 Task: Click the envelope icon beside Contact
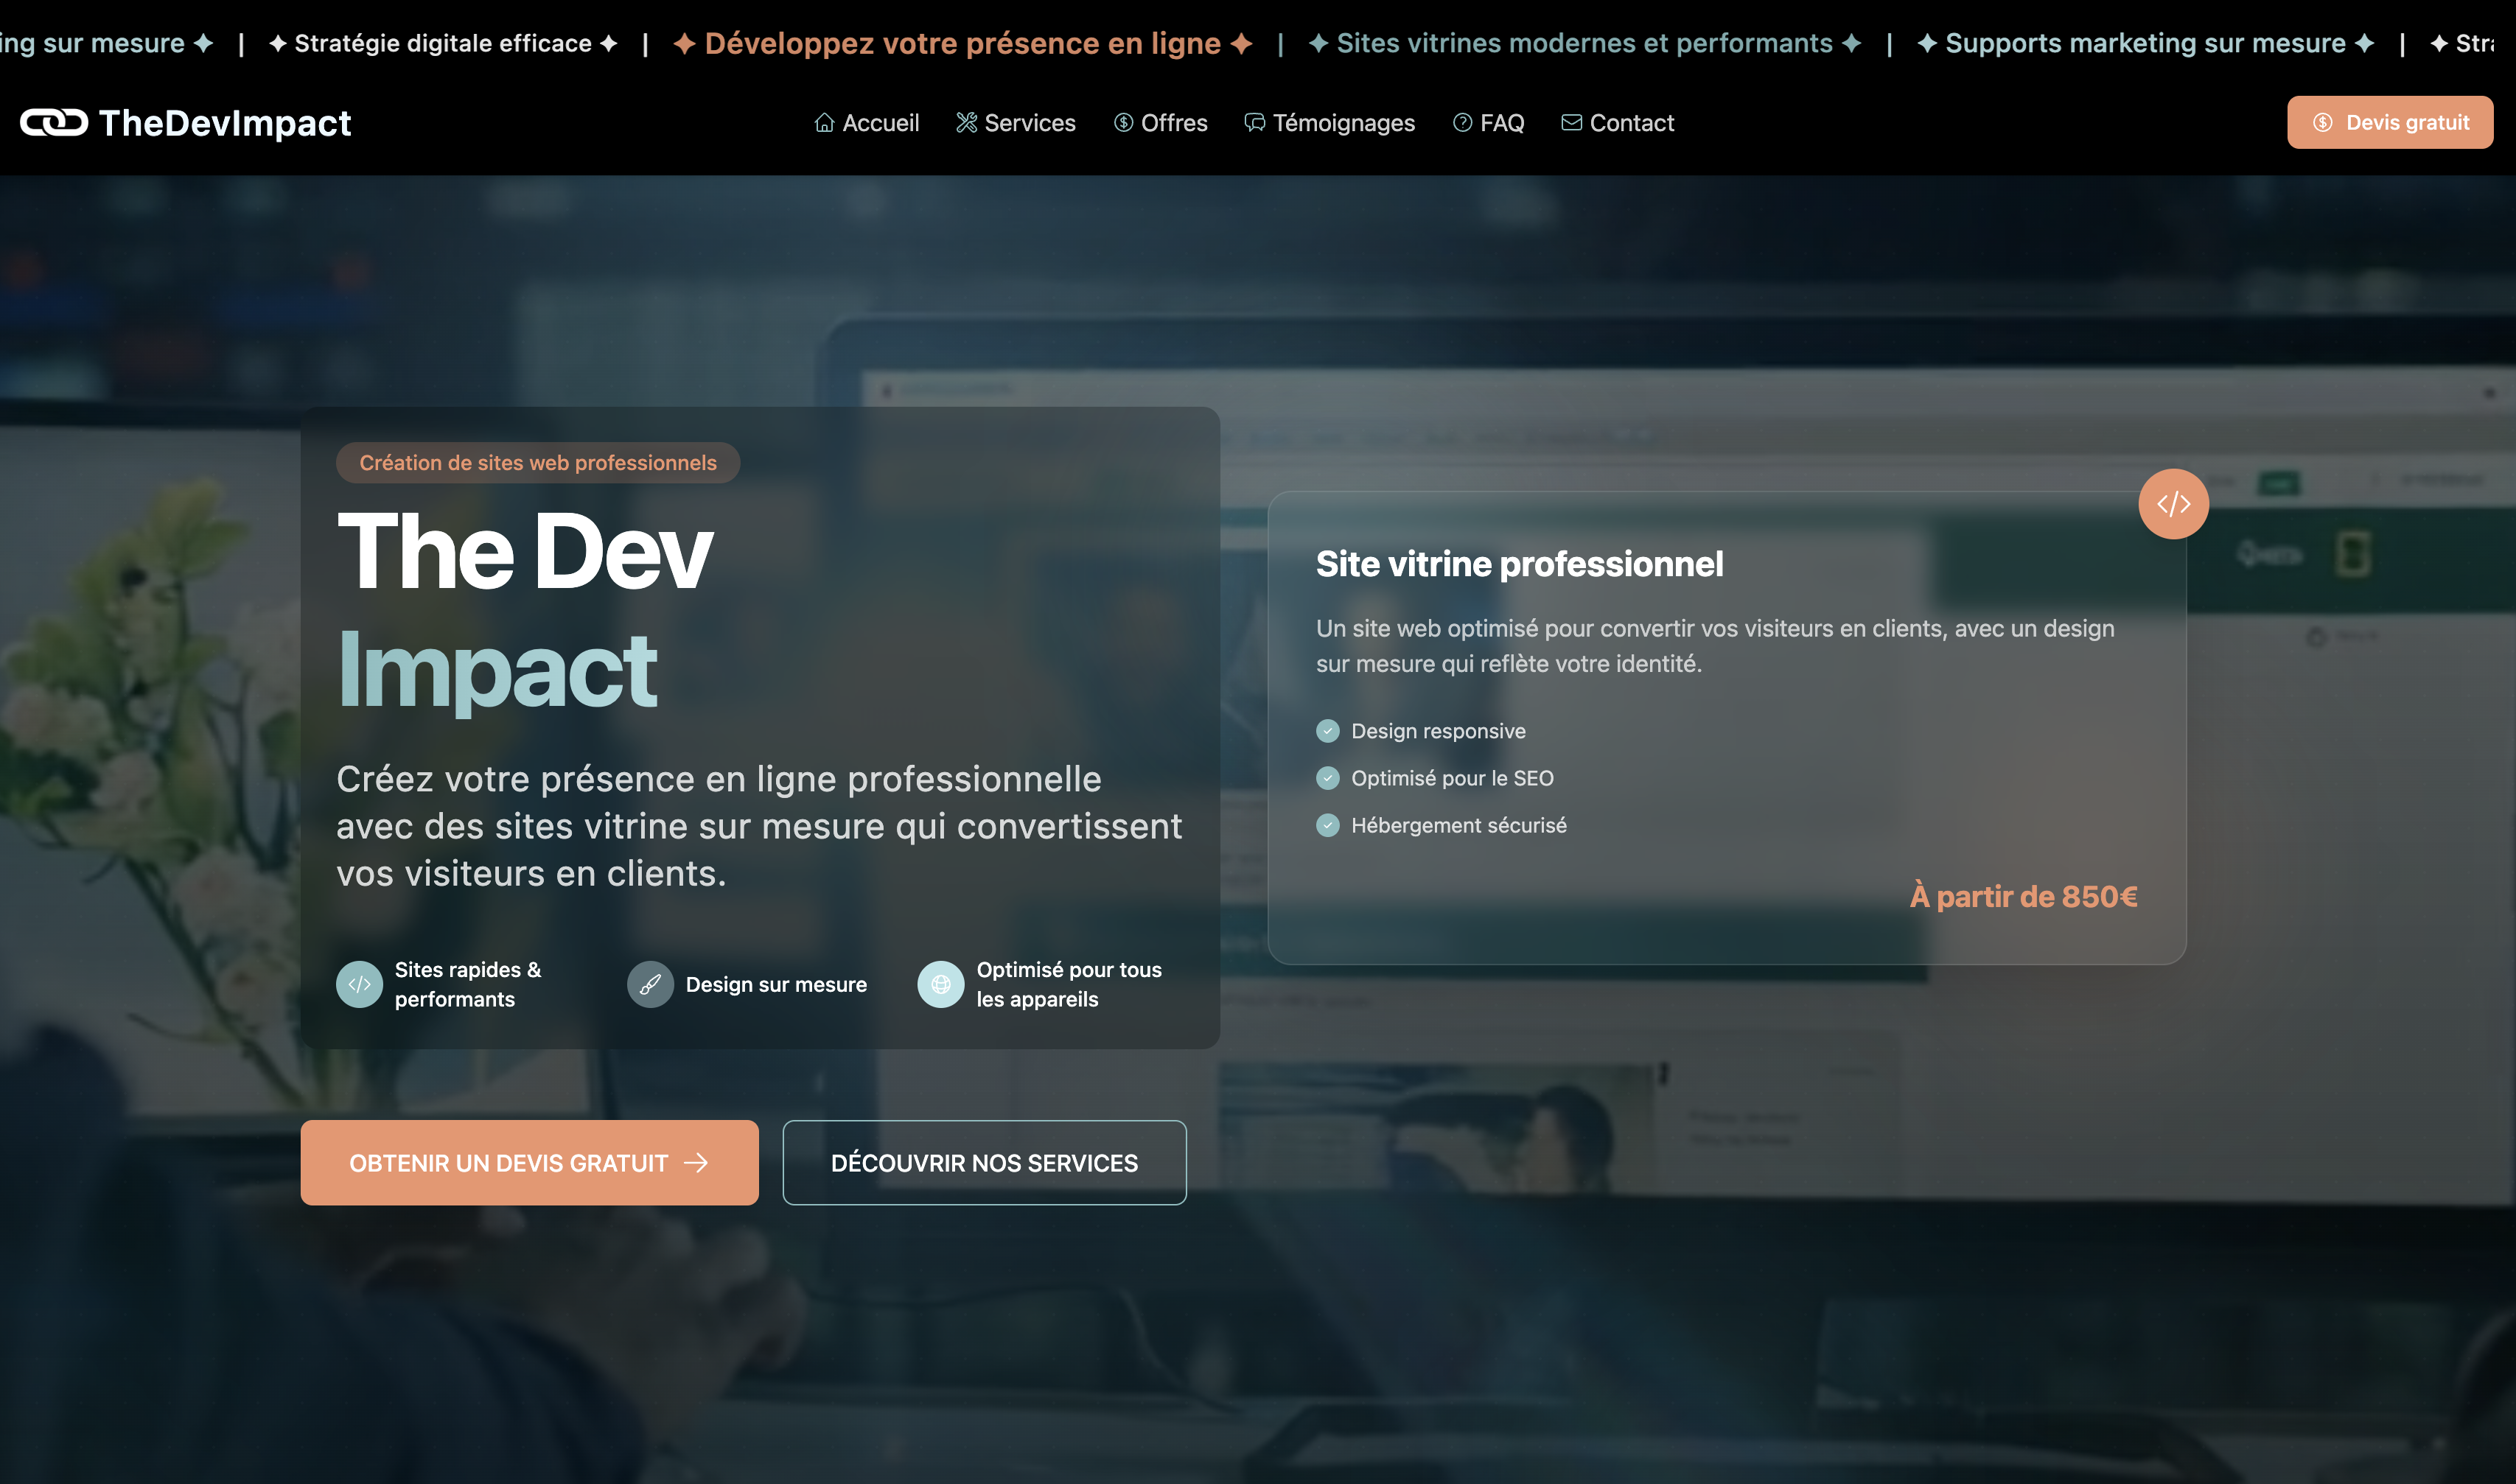click(x=1571, y=122)
